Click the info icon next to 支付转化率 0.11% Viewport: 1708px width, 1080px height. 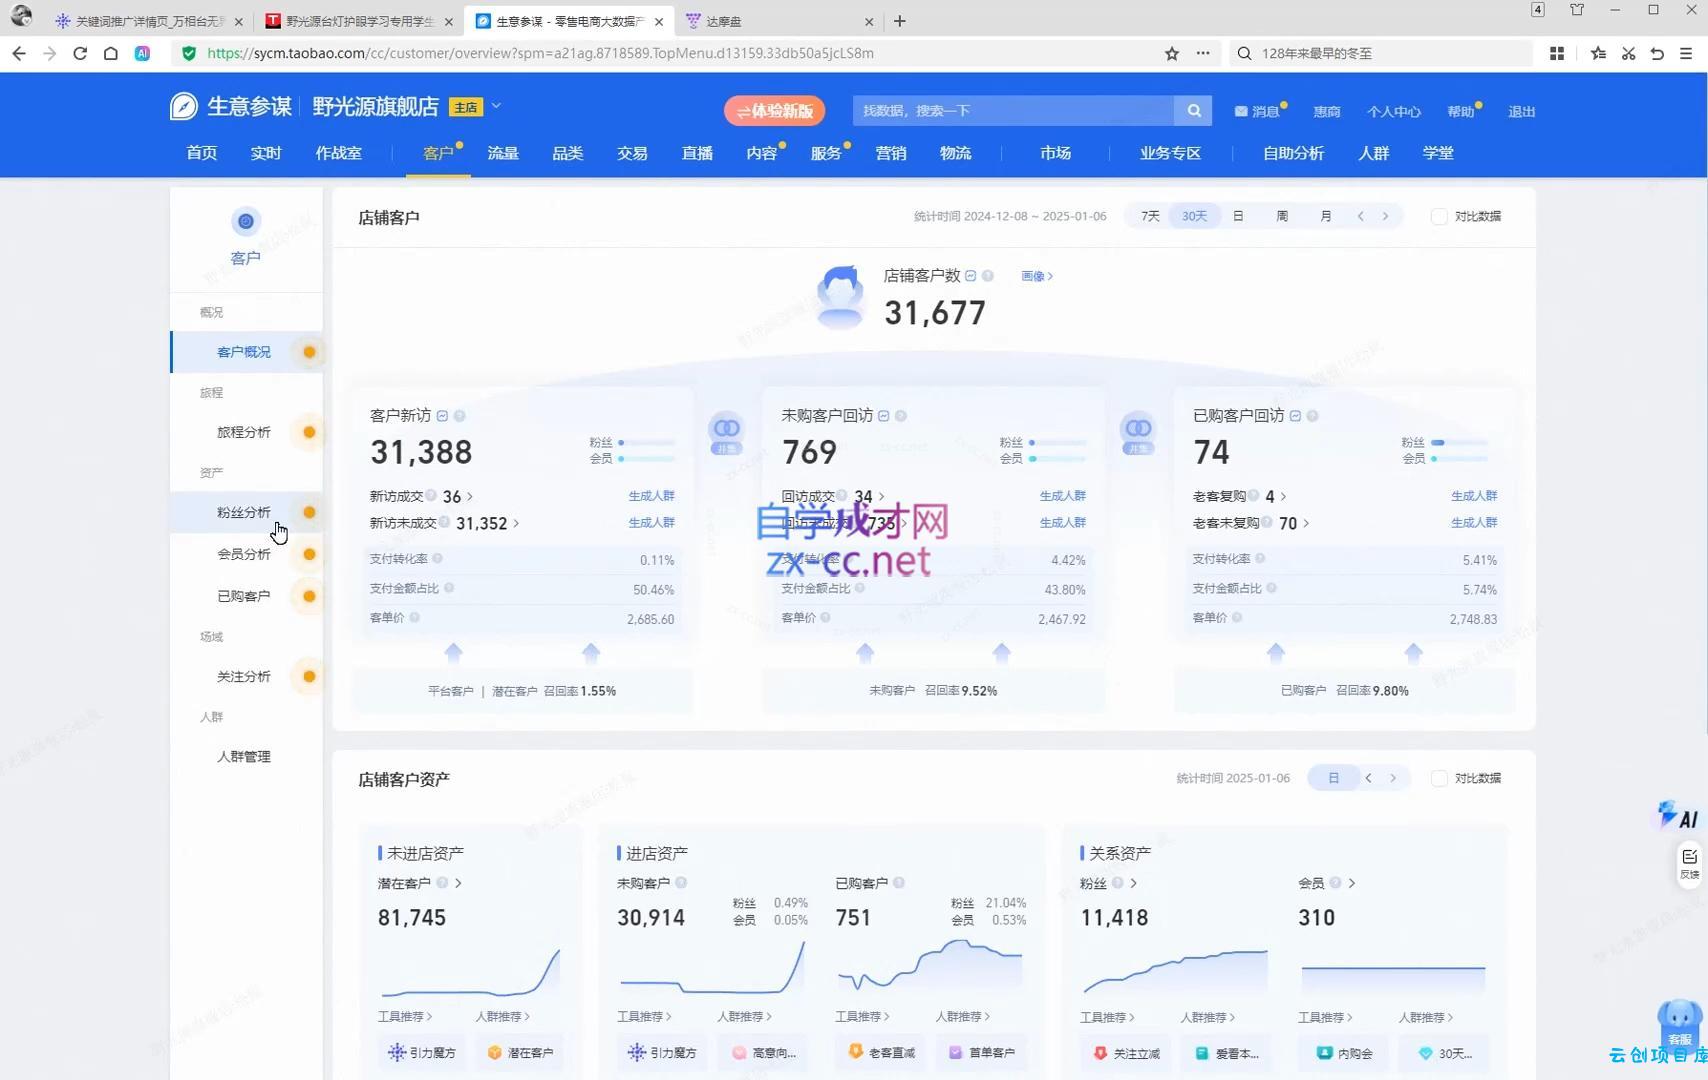click(x=437, y=559)
